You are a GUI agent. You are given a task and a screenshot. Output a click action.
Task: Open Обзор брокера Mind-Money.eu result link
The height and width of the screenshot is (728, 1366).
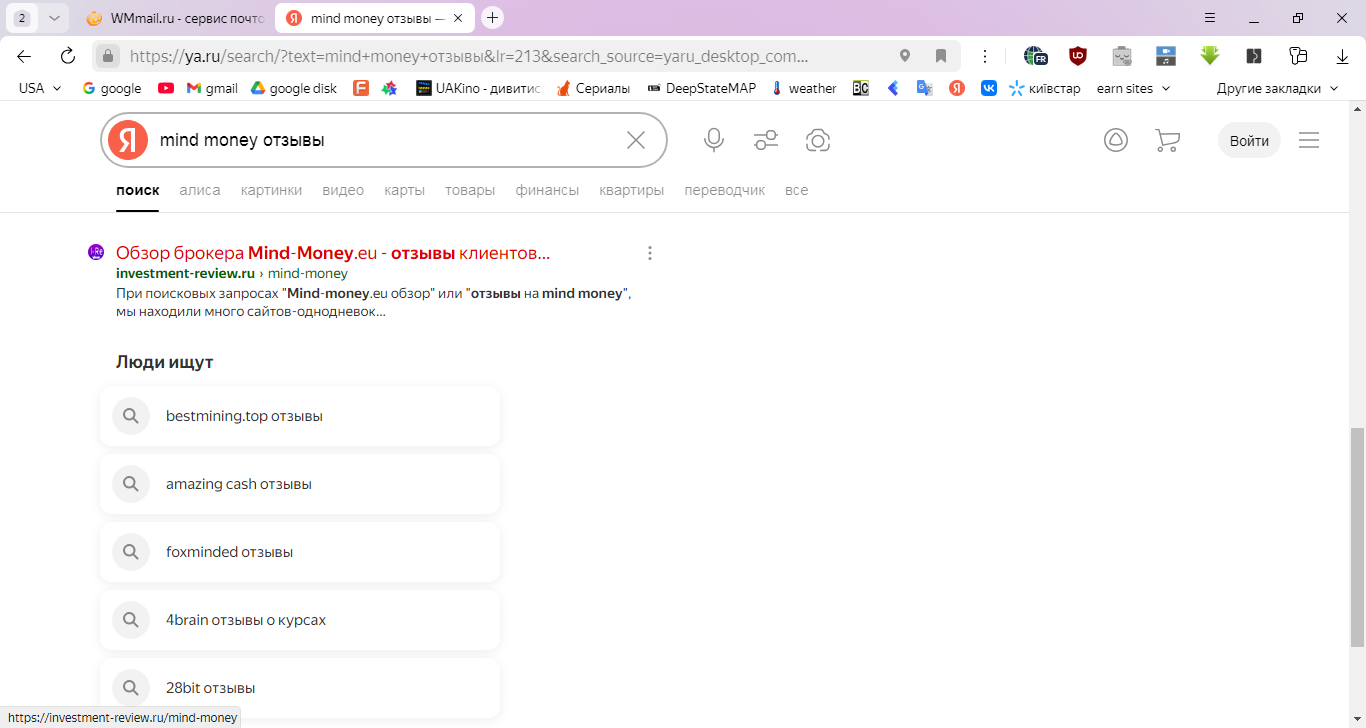(333, 253)
